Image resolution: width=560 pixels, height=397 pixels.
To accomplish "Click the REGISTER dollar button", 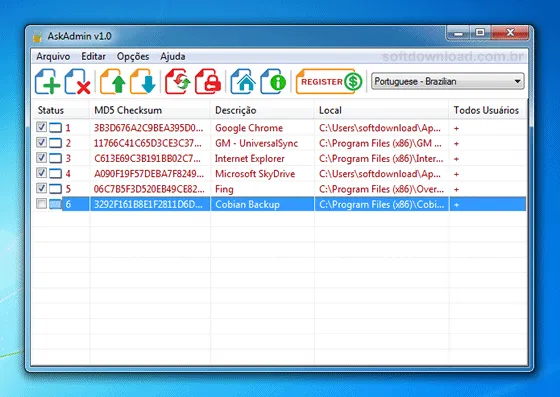I will 329,82.
